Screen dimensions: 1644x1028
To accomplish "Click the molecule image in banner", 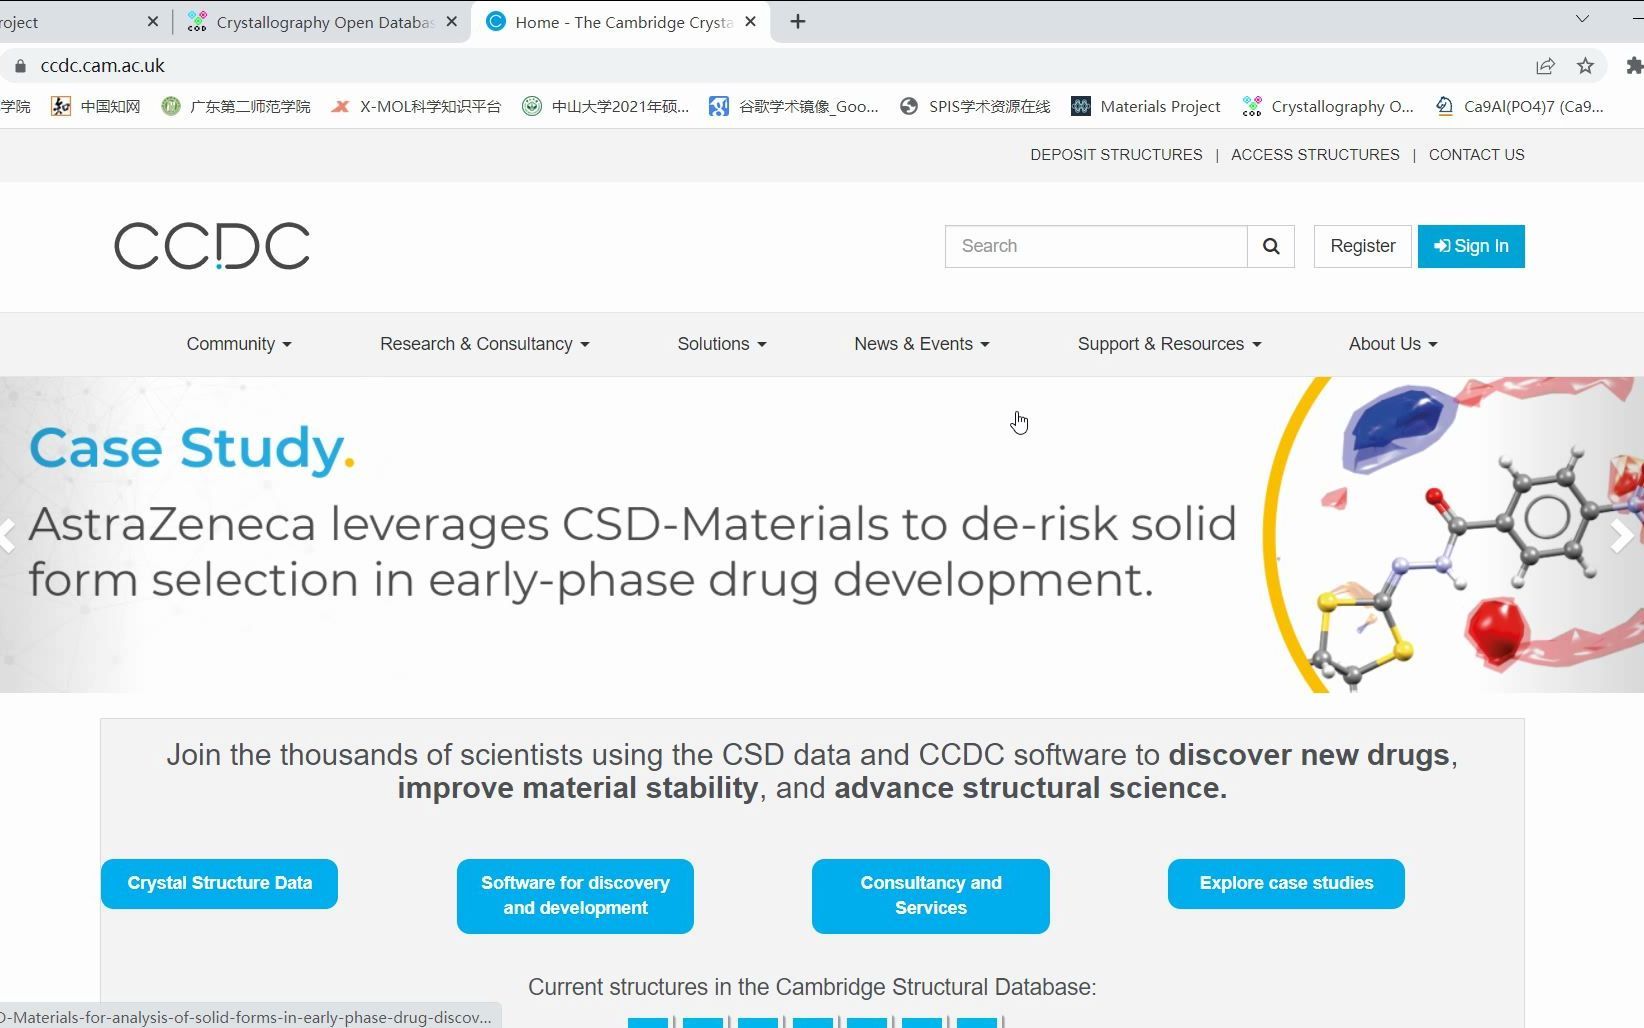I will pyautogui.click(x=1454, y=535).
